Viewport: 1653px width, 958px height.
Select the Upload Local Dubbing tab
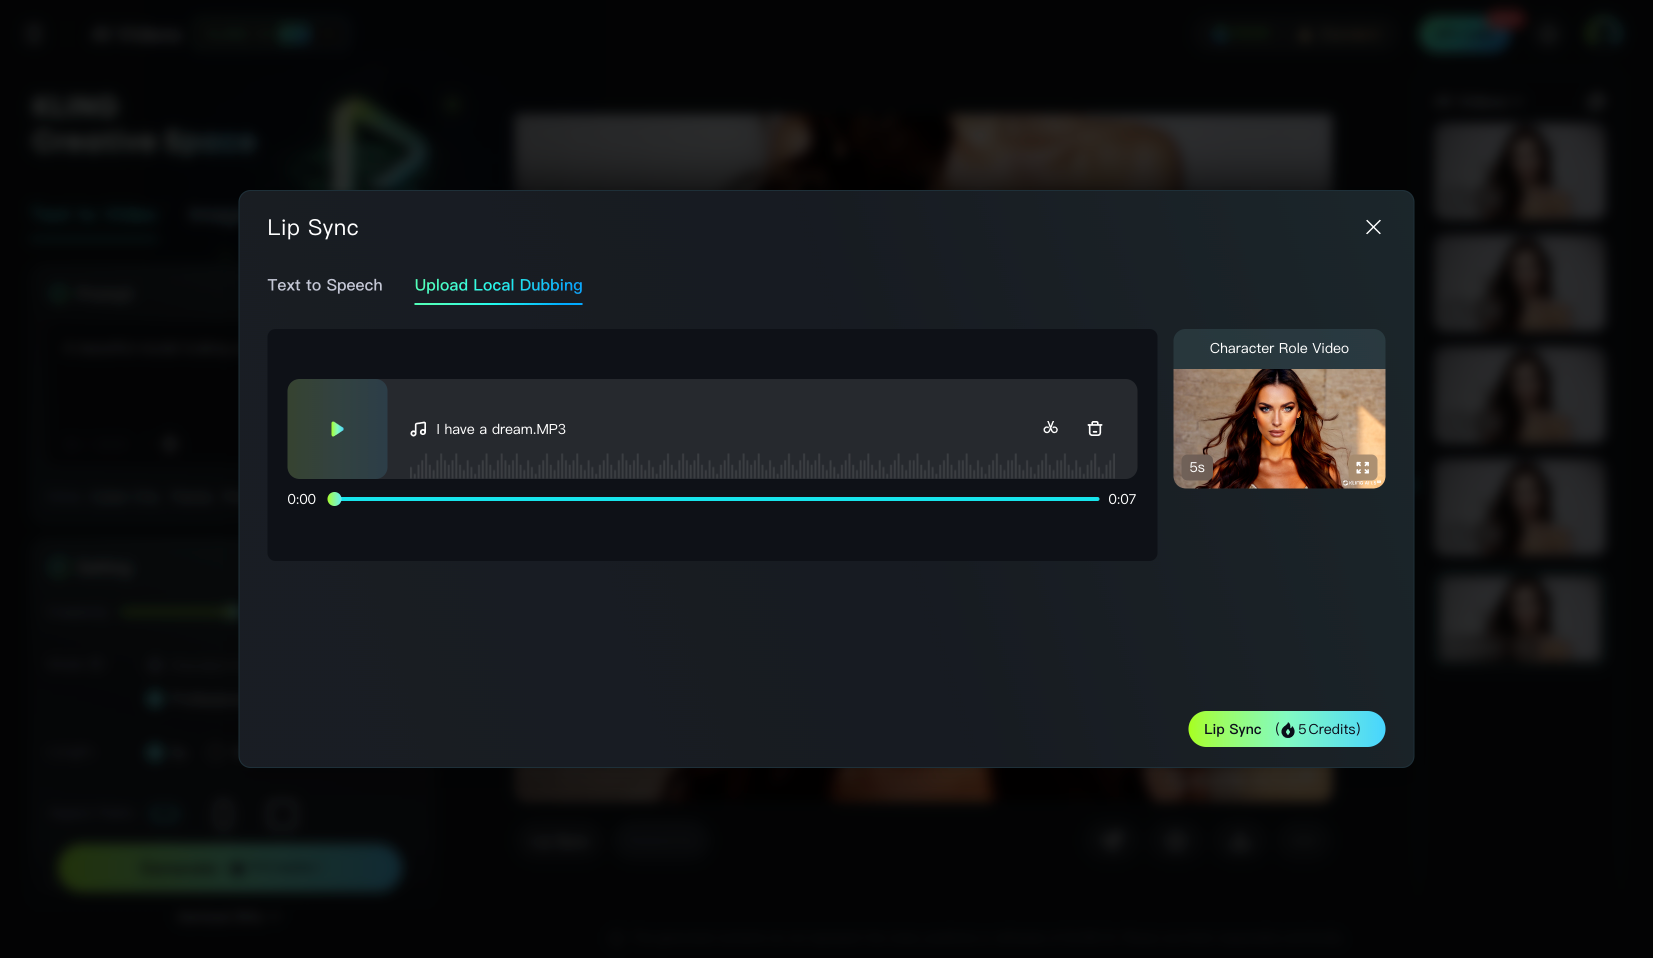tap(498, 285)
